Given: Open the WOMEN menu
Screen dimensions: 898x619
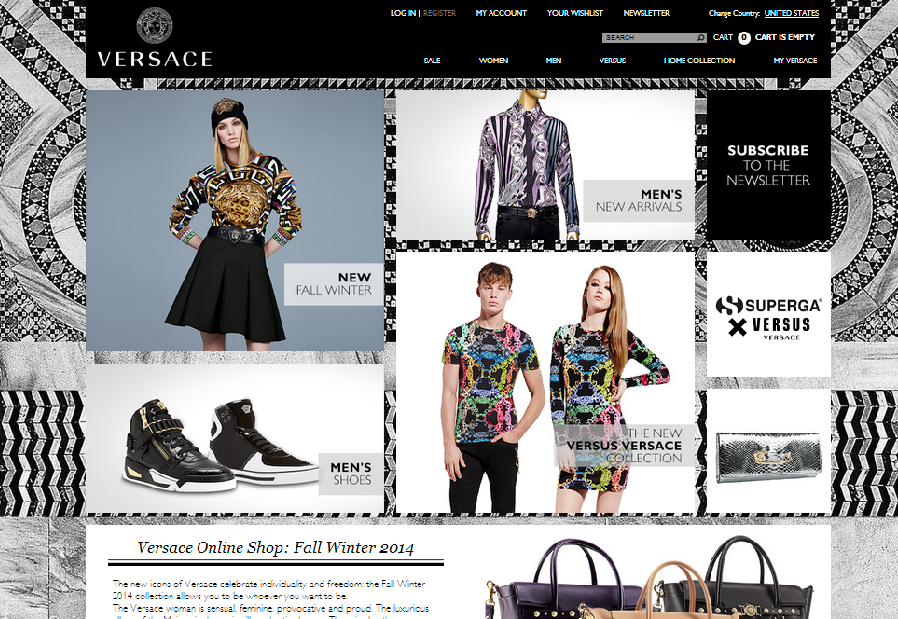Looking at the screenshot, I should 493,60.
